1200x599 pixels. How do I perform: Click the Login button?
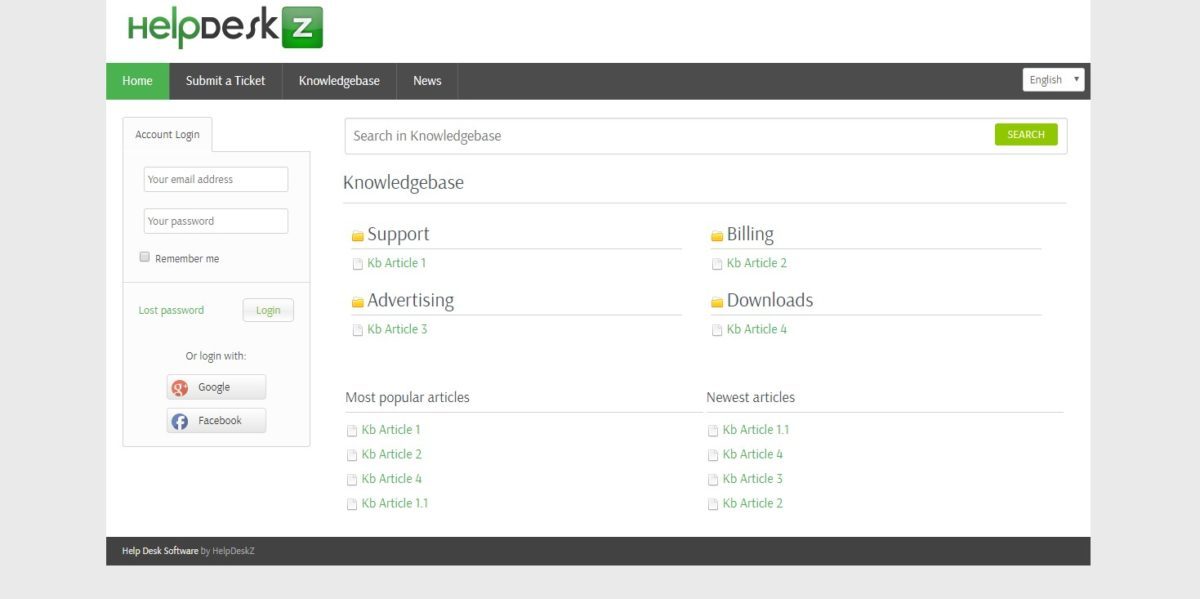[x=267, y=310]
